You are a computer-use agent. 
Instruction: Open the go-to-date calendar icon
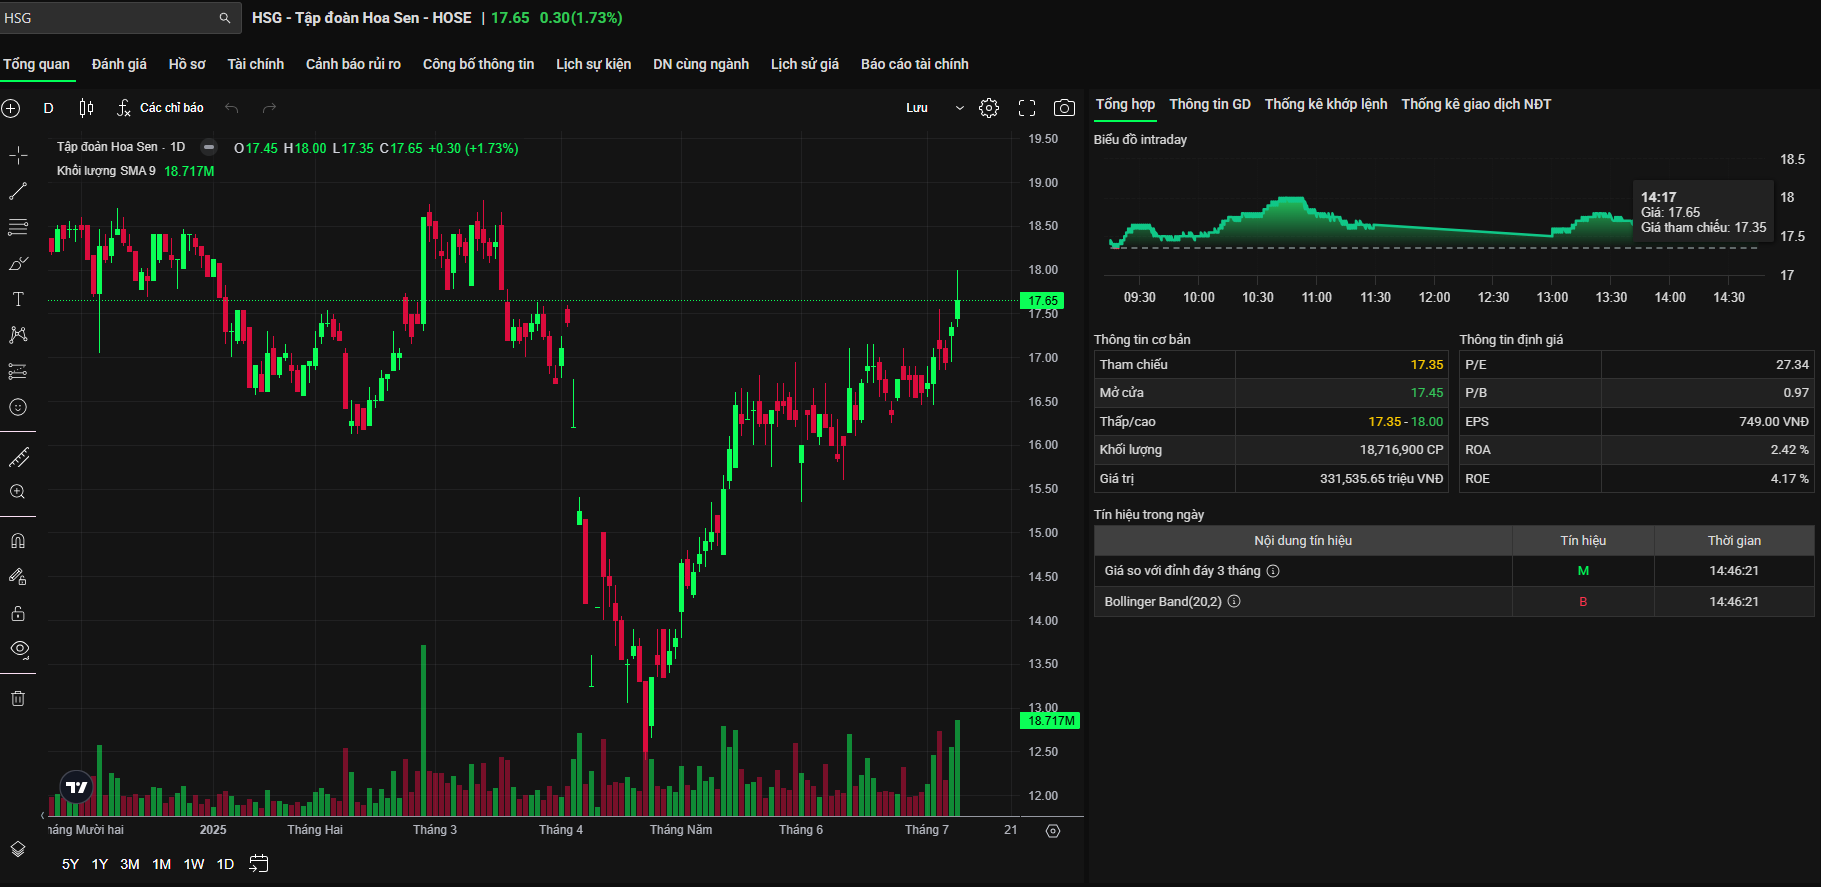259,864
